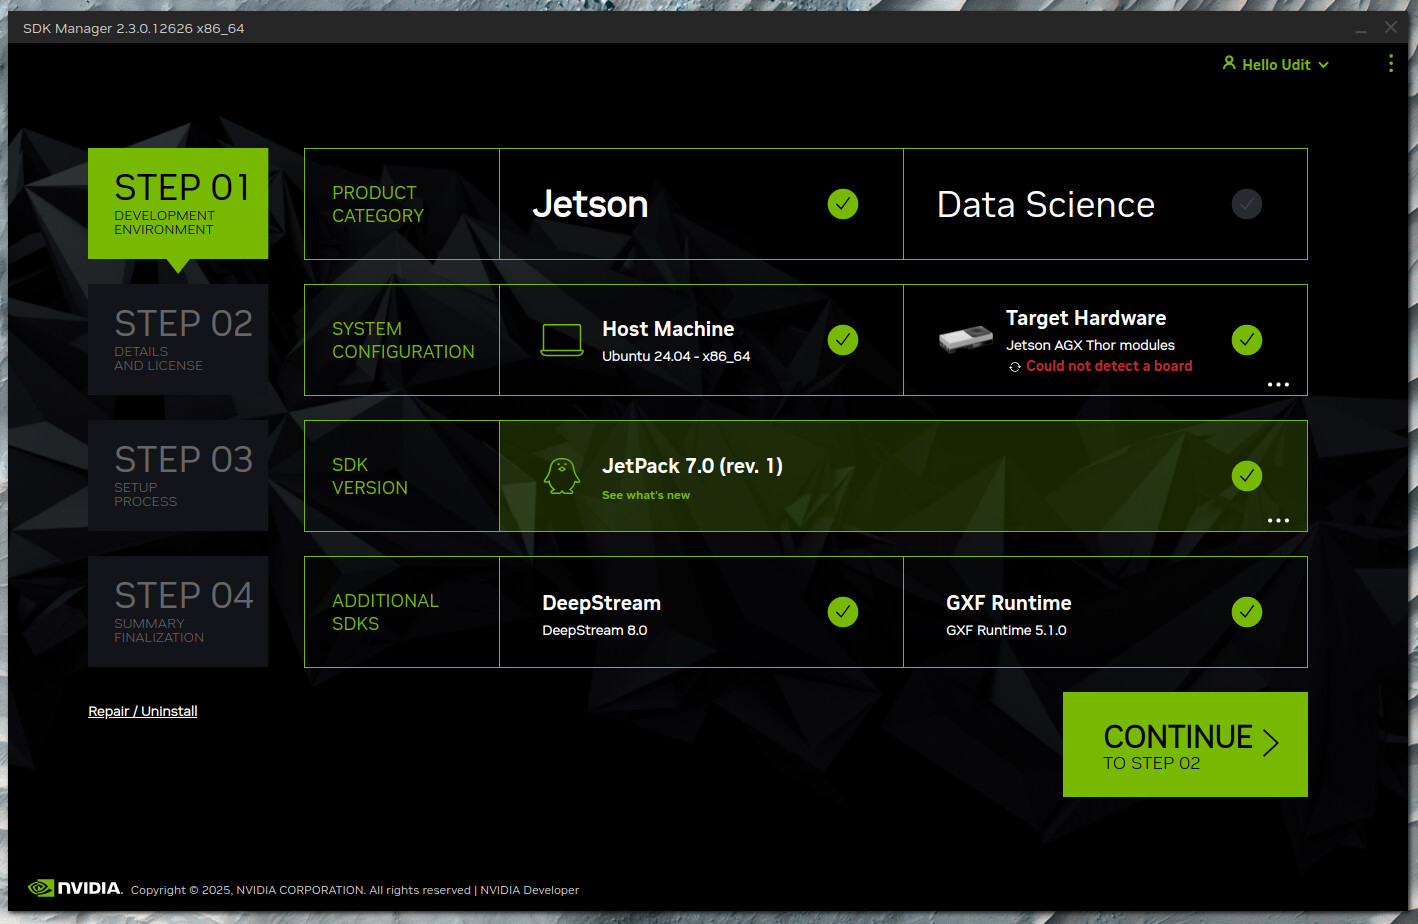Click the green checkmark on Host Machine
Image resolution: width=1418 pixels, height=924 pixels.
843,340
